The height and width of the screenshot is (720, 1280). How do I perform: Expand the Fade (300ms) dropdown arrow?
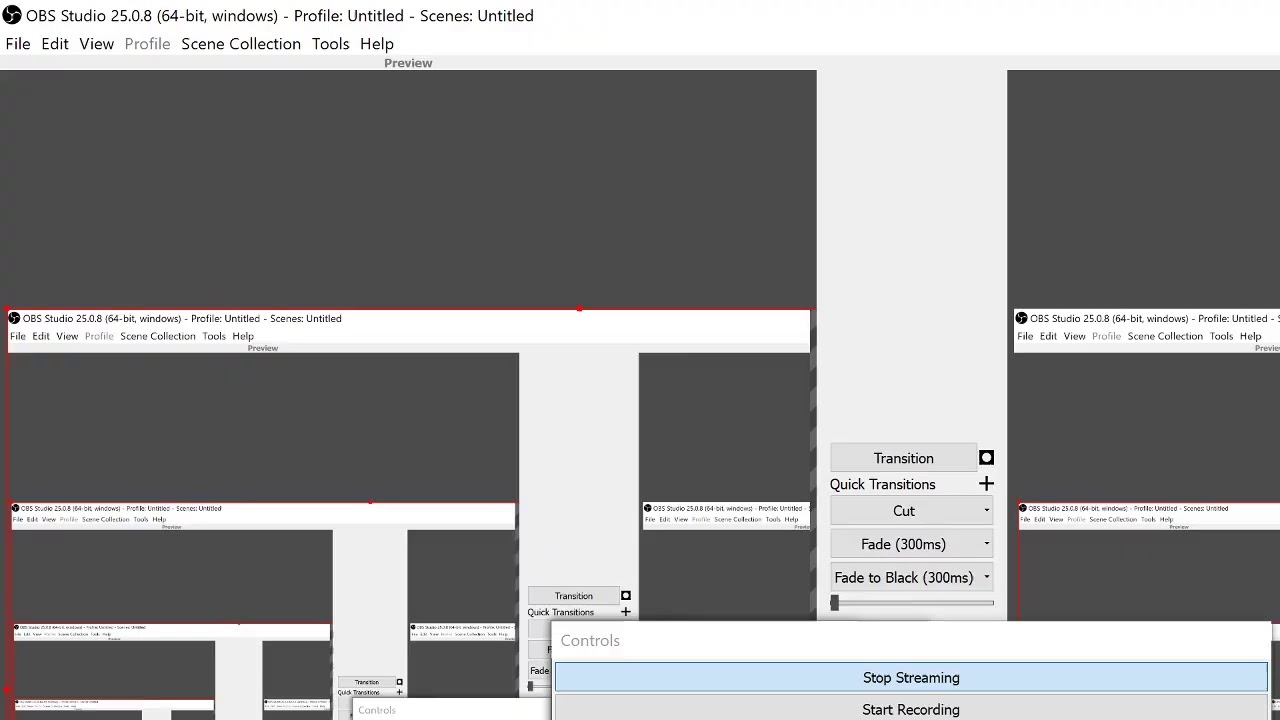coord(986,544)
